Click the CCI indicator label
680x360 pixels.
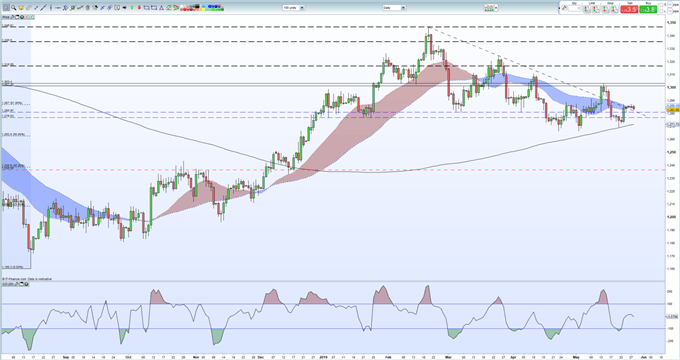coord(7,284)
